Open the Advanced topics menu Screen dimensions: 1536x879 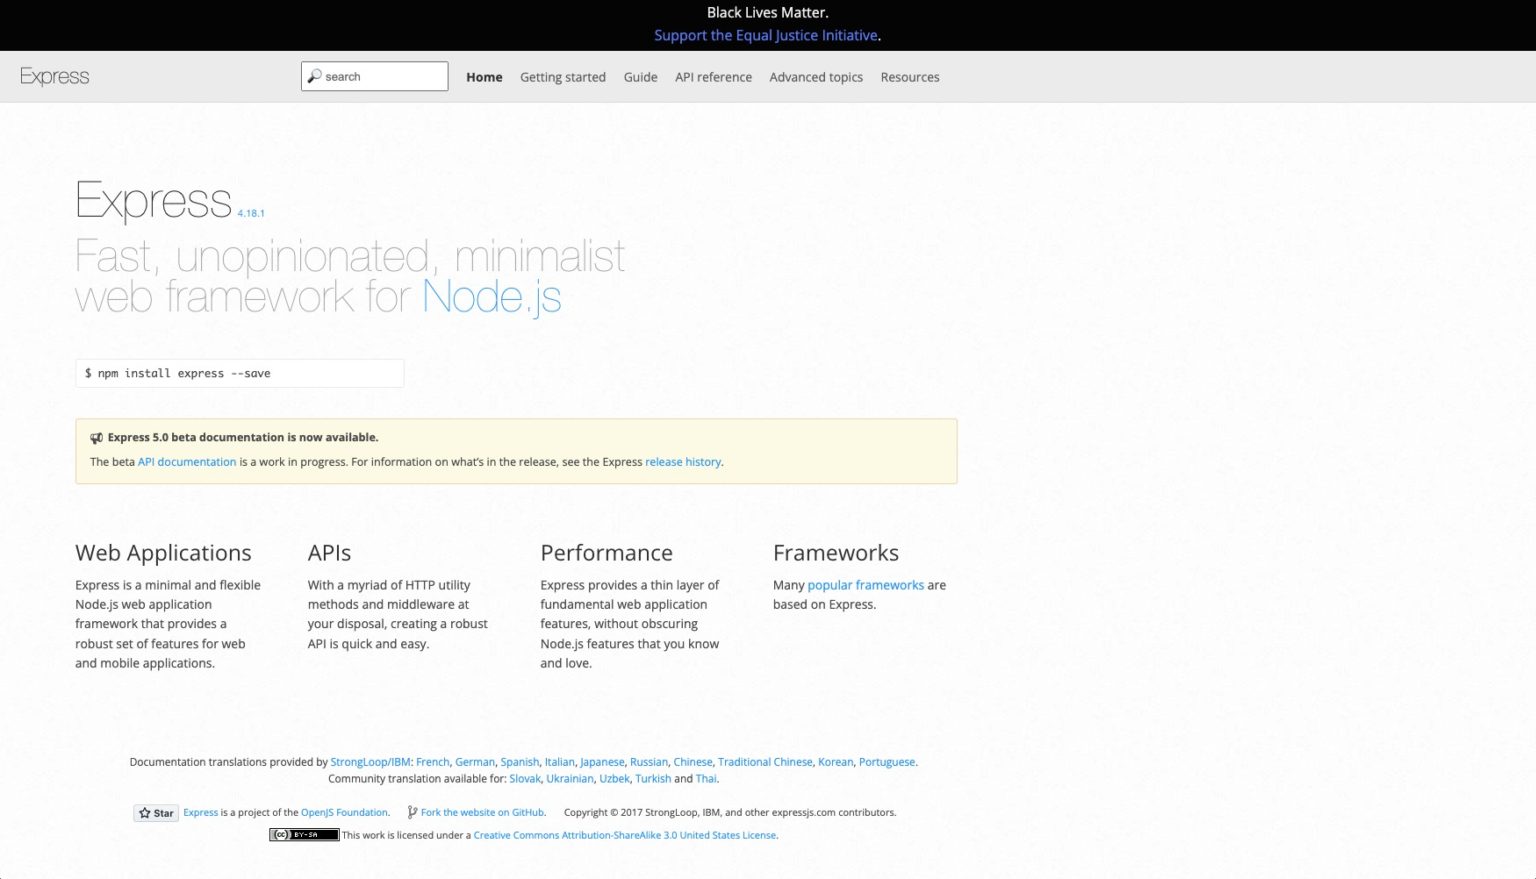[x=815, y=77]
